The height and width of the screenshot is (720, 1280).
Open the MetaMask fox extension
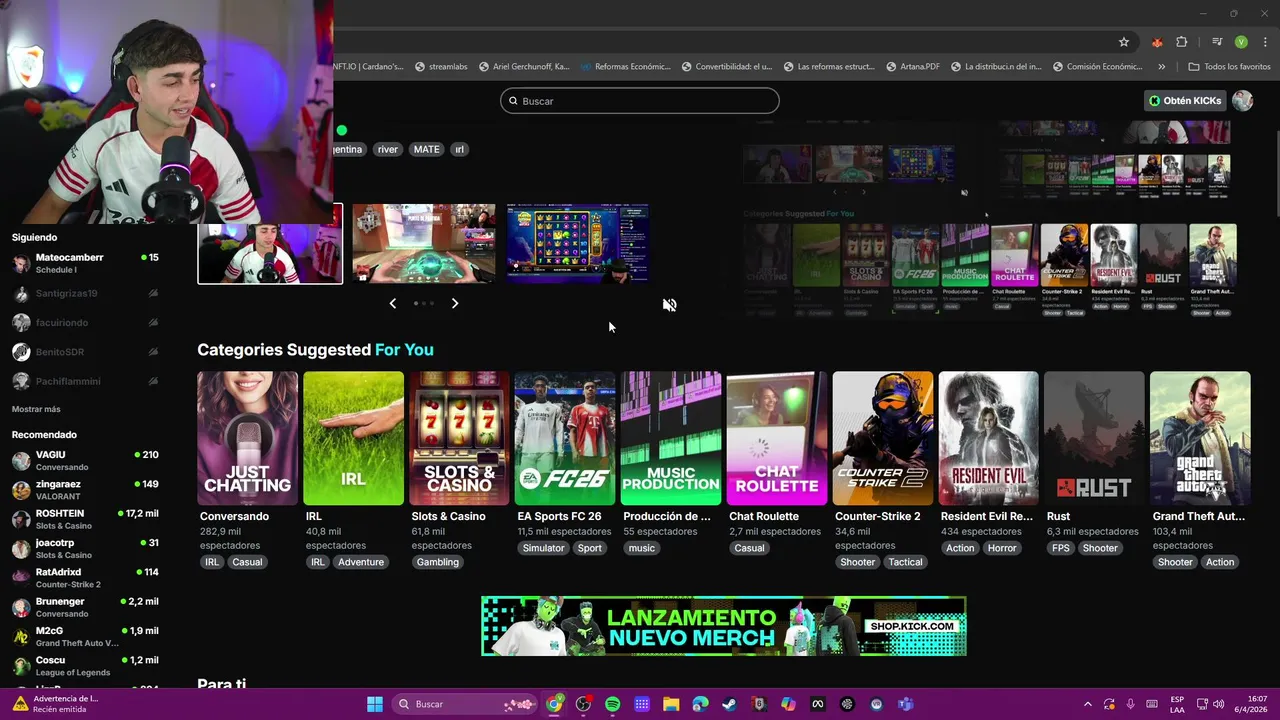point(1158,42)
